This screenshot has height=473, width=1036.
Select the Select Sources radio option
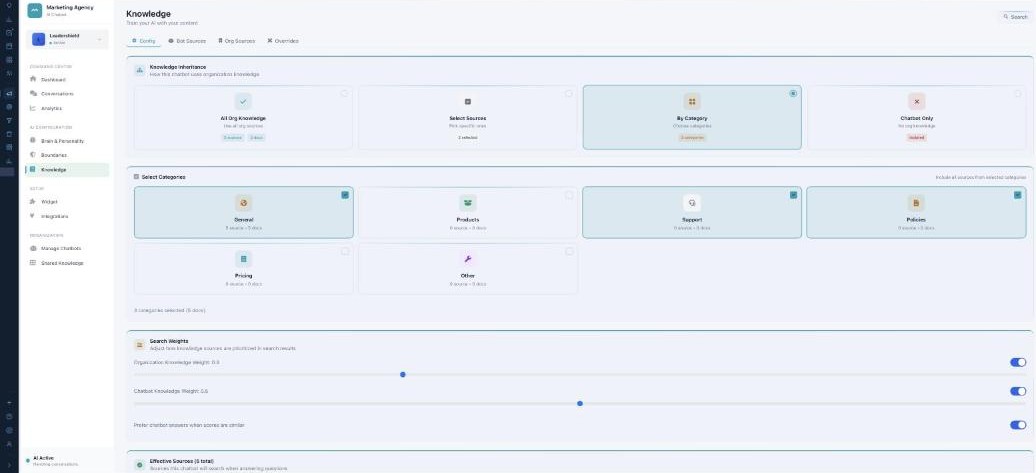(568, 93)
